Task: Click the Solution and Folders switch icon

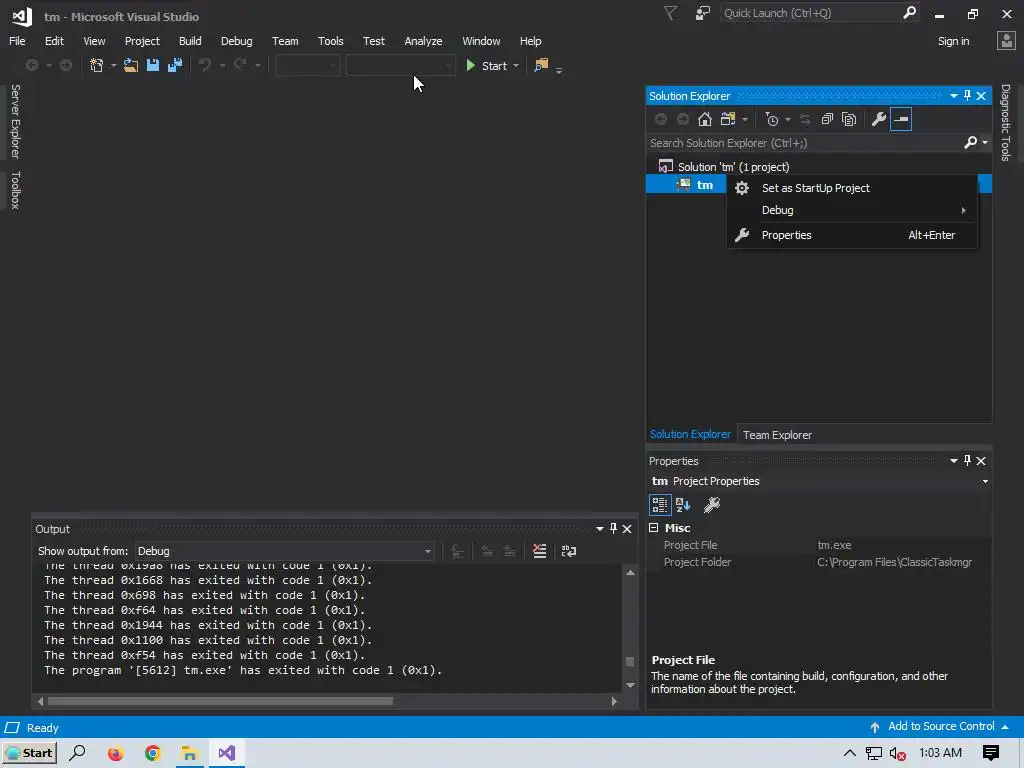Action: (x=728, y=120)
